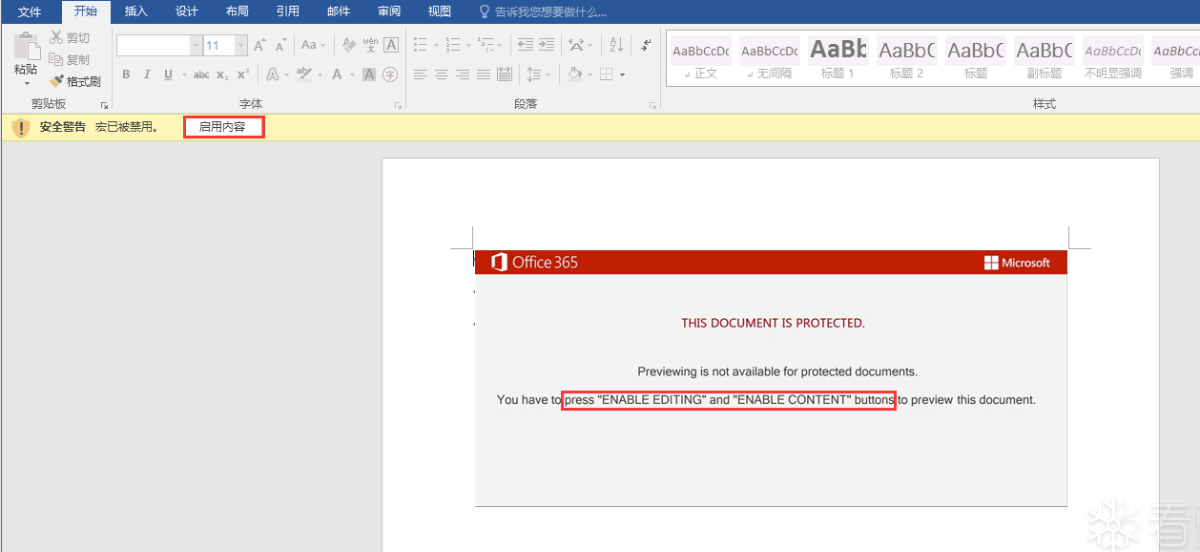Decrease font size with the shrink-font icon
Image resolution: width=1200 pixels, height=552 pixels.
[281, 45]
